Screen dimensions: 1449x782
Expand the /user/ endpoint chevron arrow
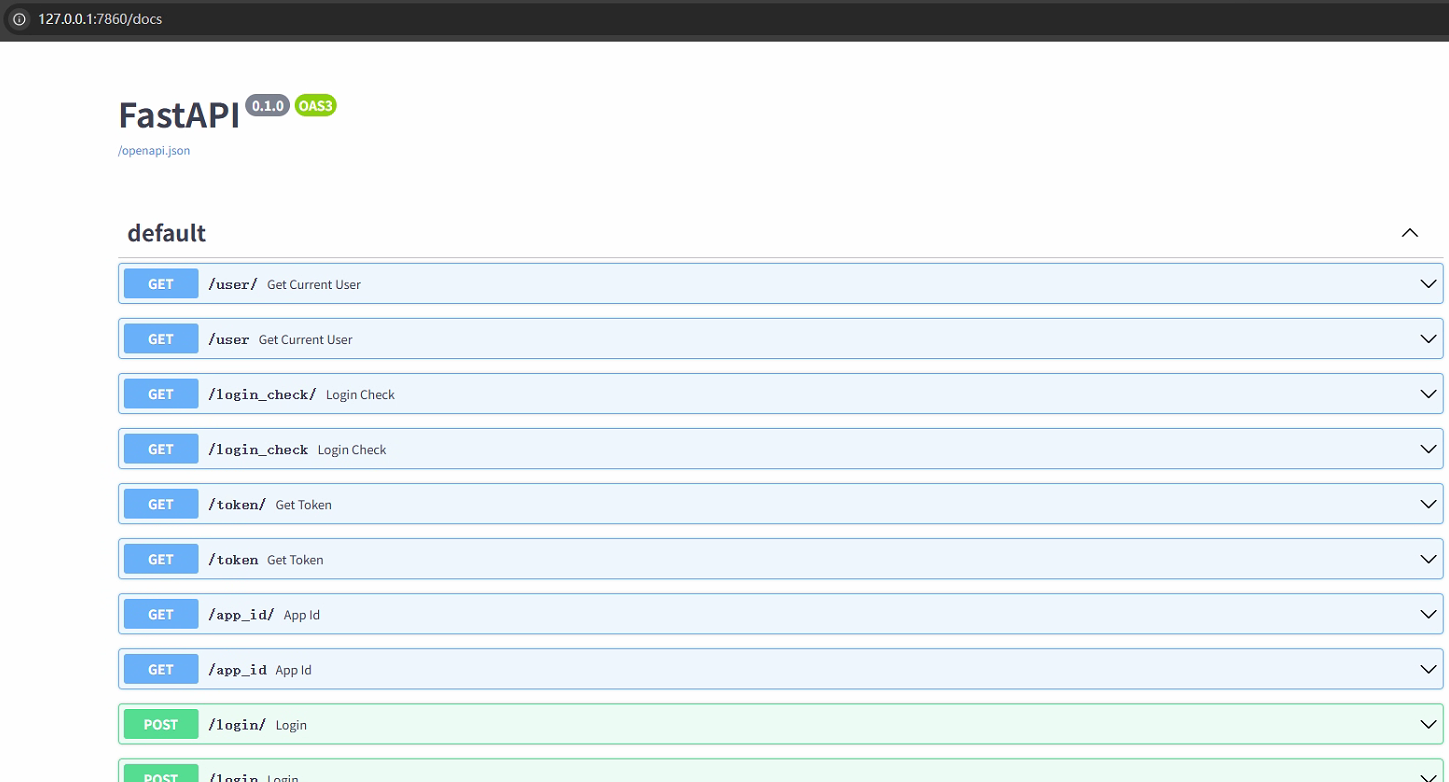(x=1428, y=284)
